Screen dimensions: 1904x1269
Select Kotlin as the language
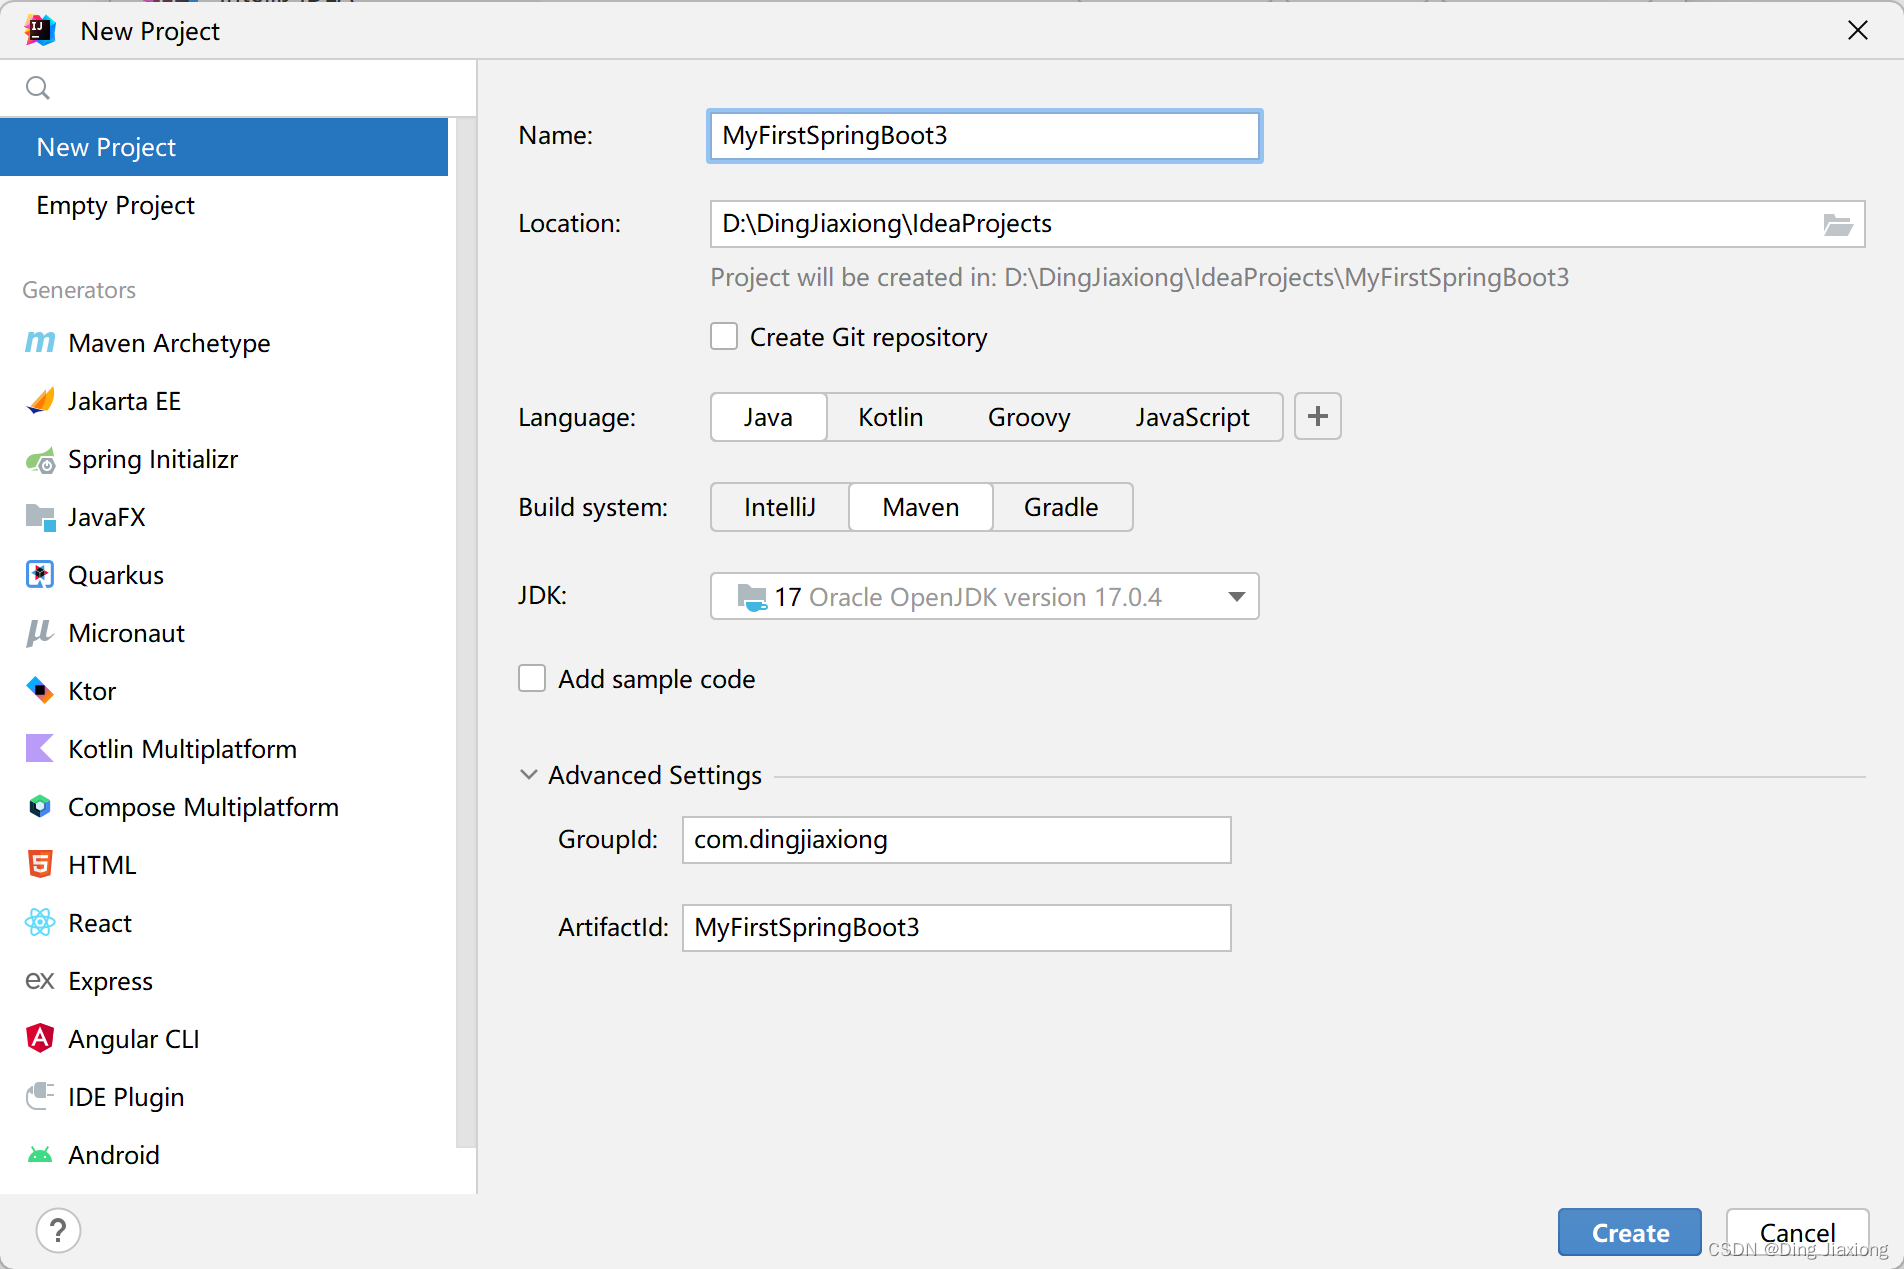click(x=890, y=417)
